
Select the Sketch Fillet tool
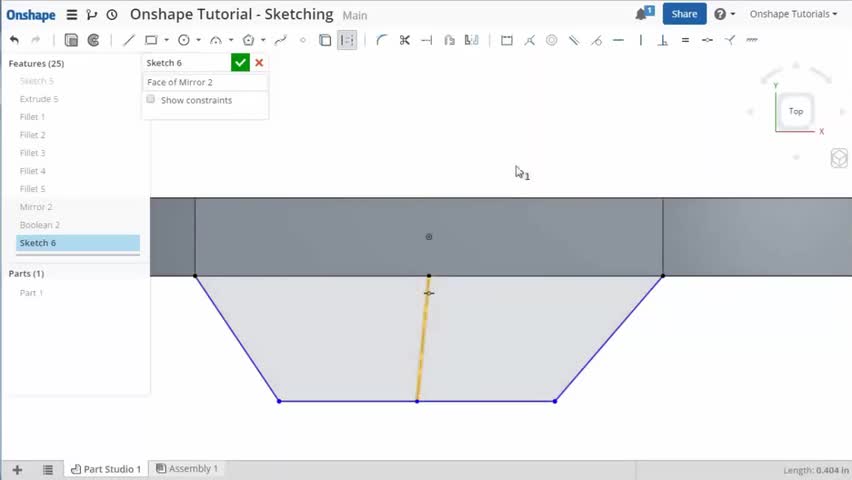click(381, 40)
